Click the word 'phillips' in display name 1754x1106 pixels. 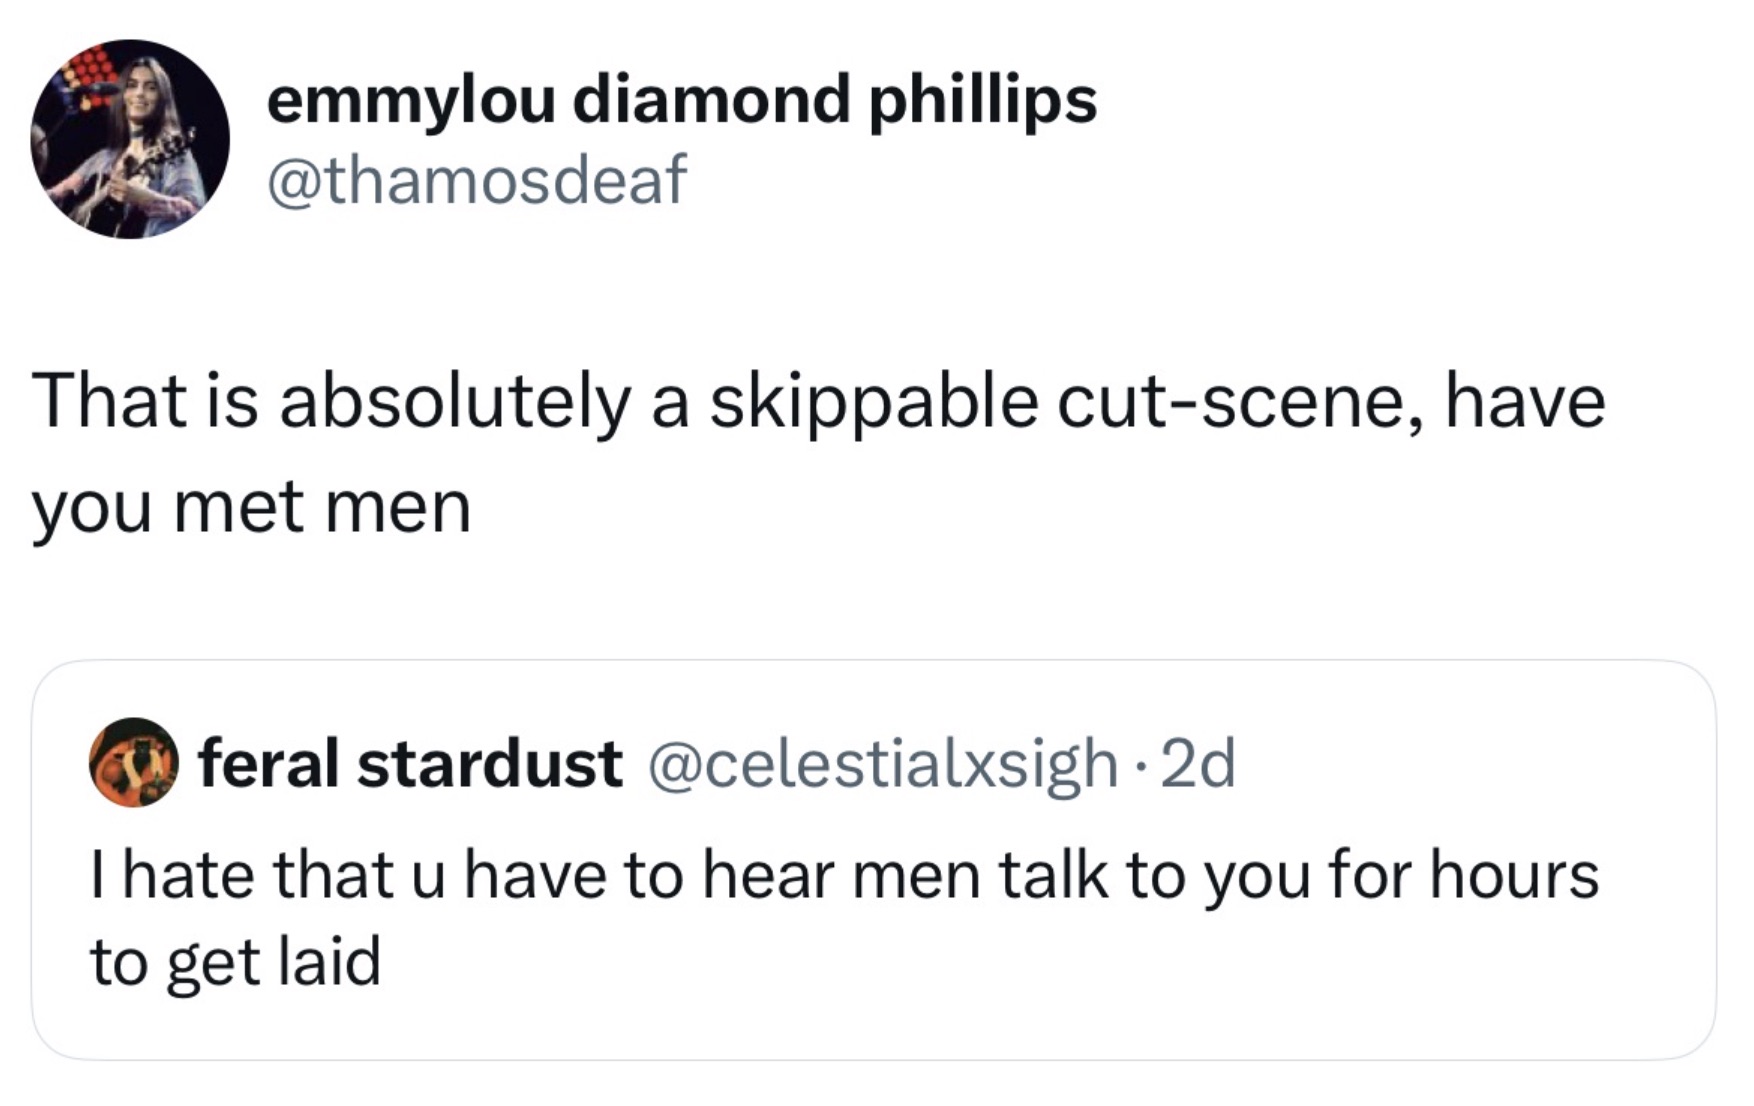click(x=982, y=100)
